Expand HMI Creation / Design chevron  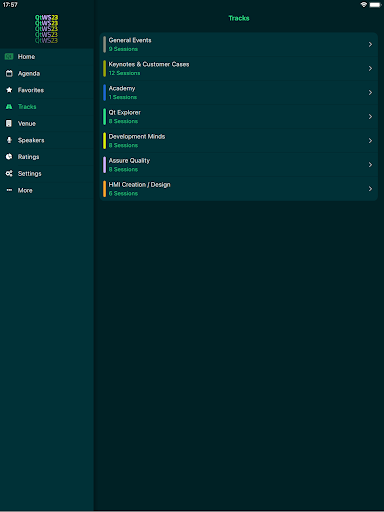[x=370, y=189]
